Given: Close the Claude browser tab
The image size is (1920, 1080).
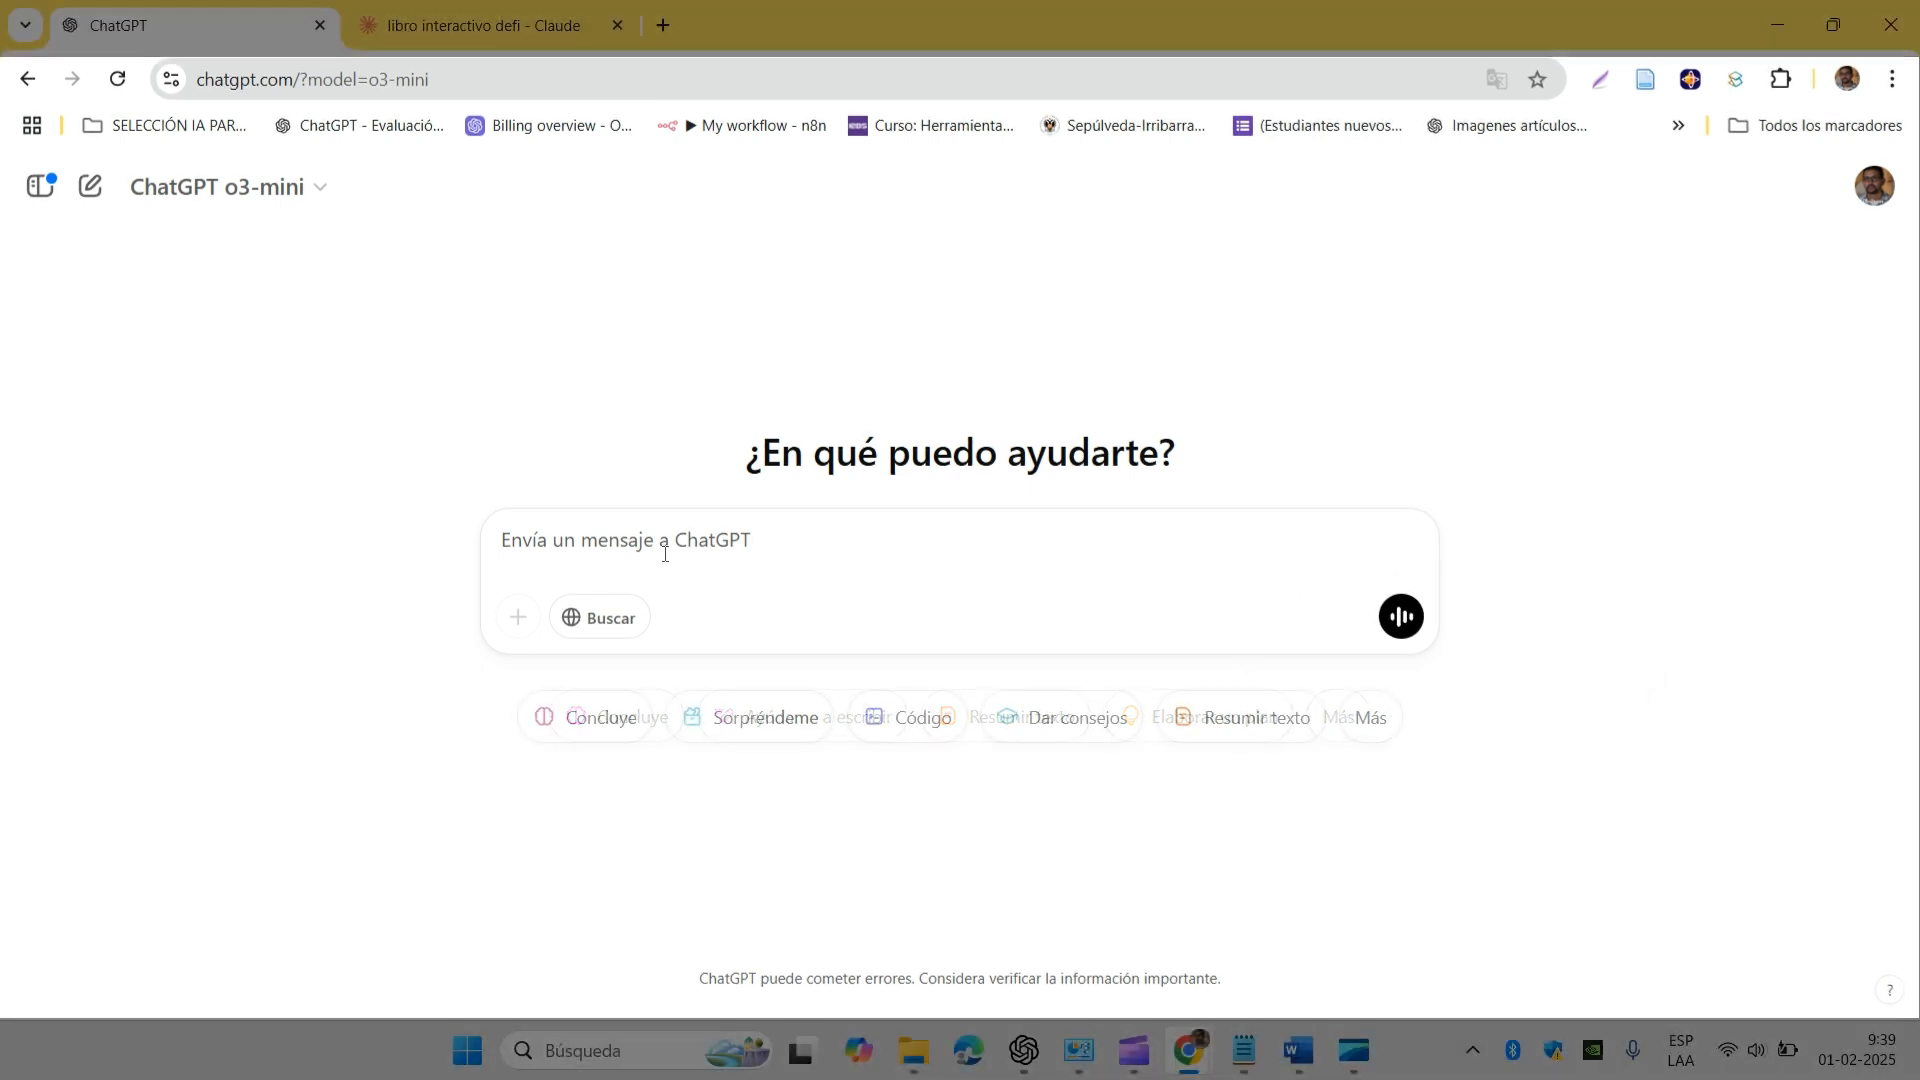Looking at the screenshot, I should tap(617, 26).
